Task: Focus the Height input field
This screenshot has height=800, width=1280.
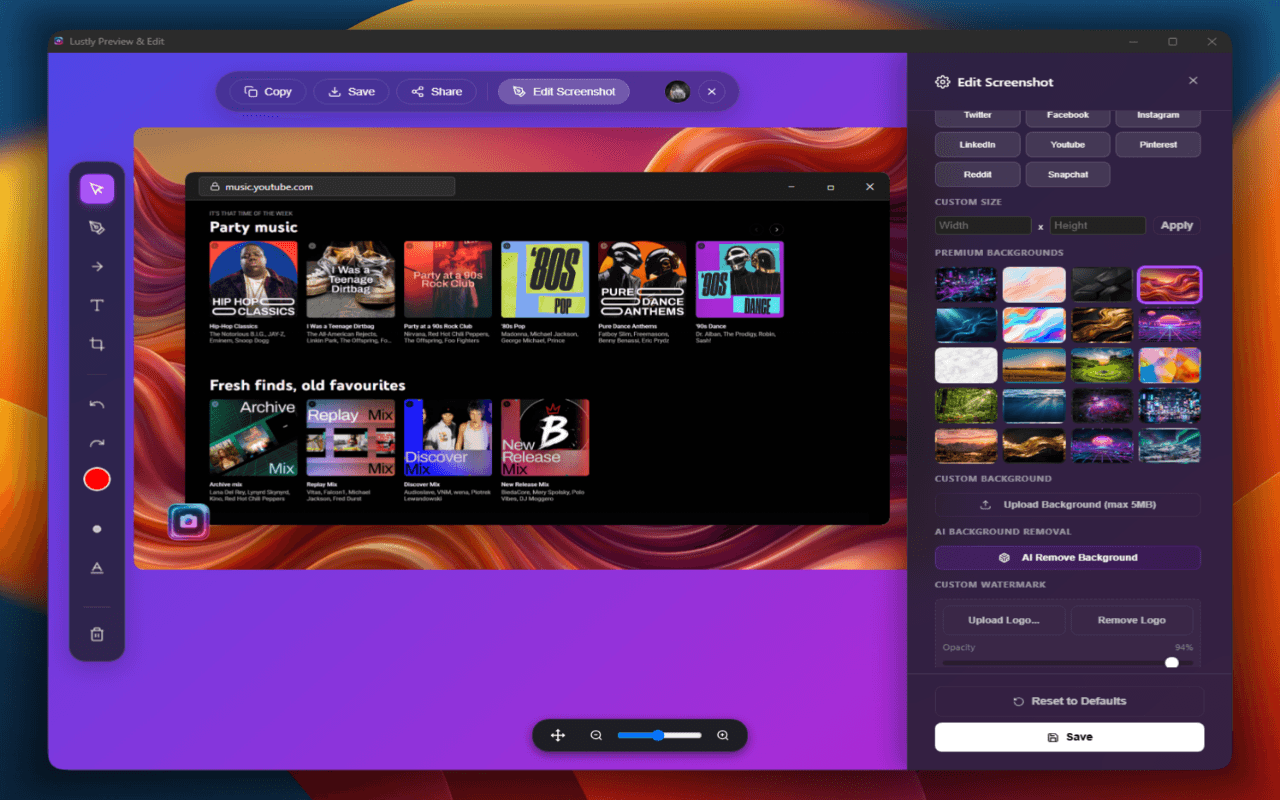Action: (x=1097, y=225)
